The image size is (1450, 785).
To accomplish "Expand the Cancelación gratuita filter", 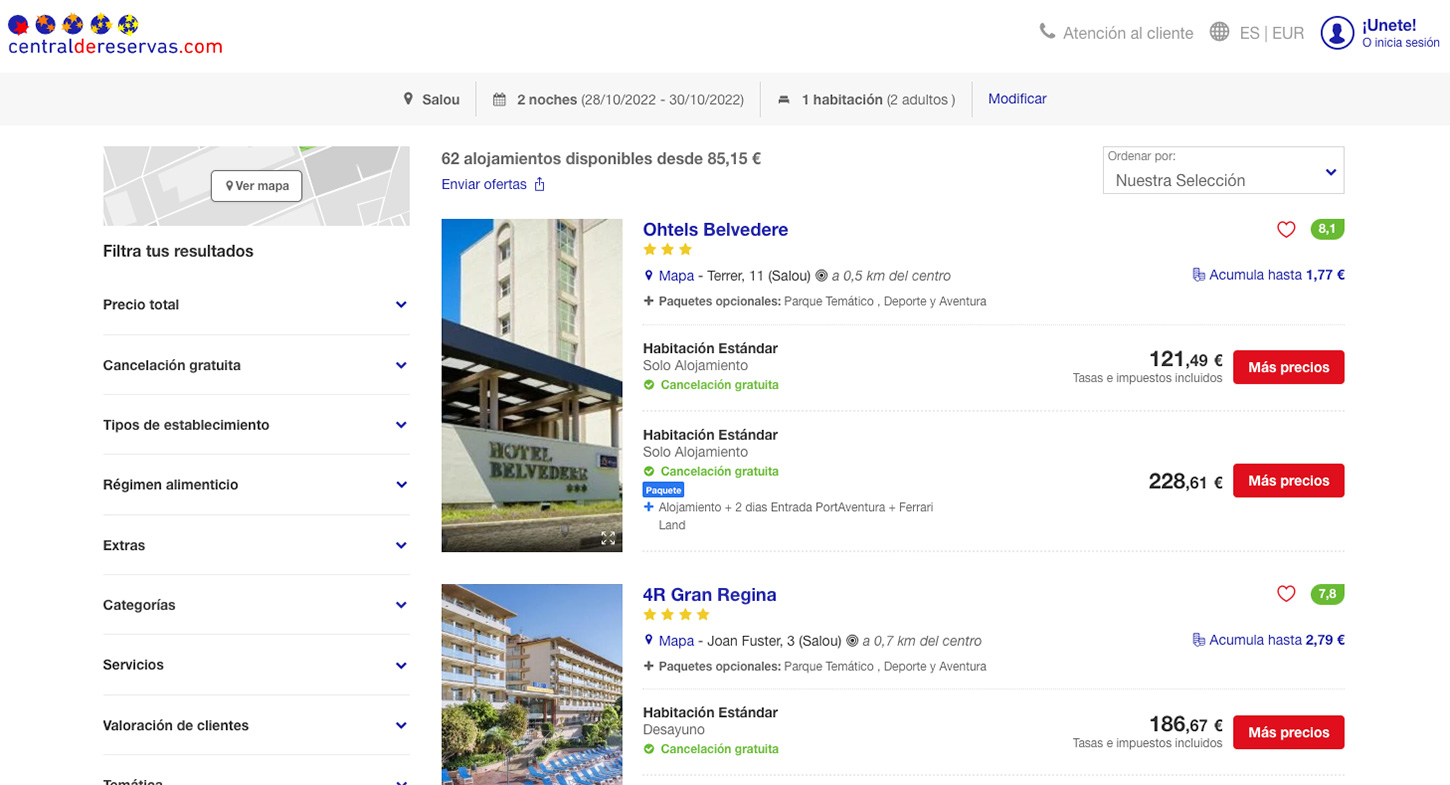I will pos(256,365).
